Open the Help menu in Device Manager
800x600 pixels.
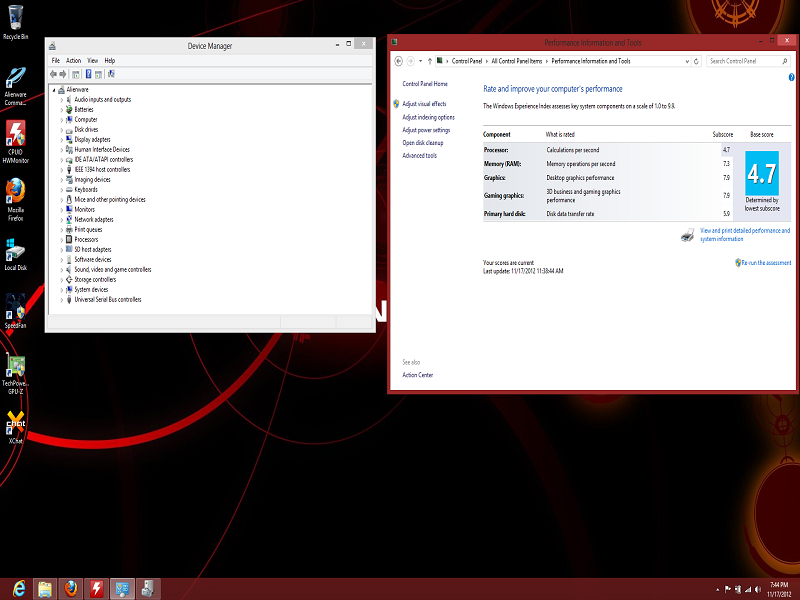(x=110, y=60)
